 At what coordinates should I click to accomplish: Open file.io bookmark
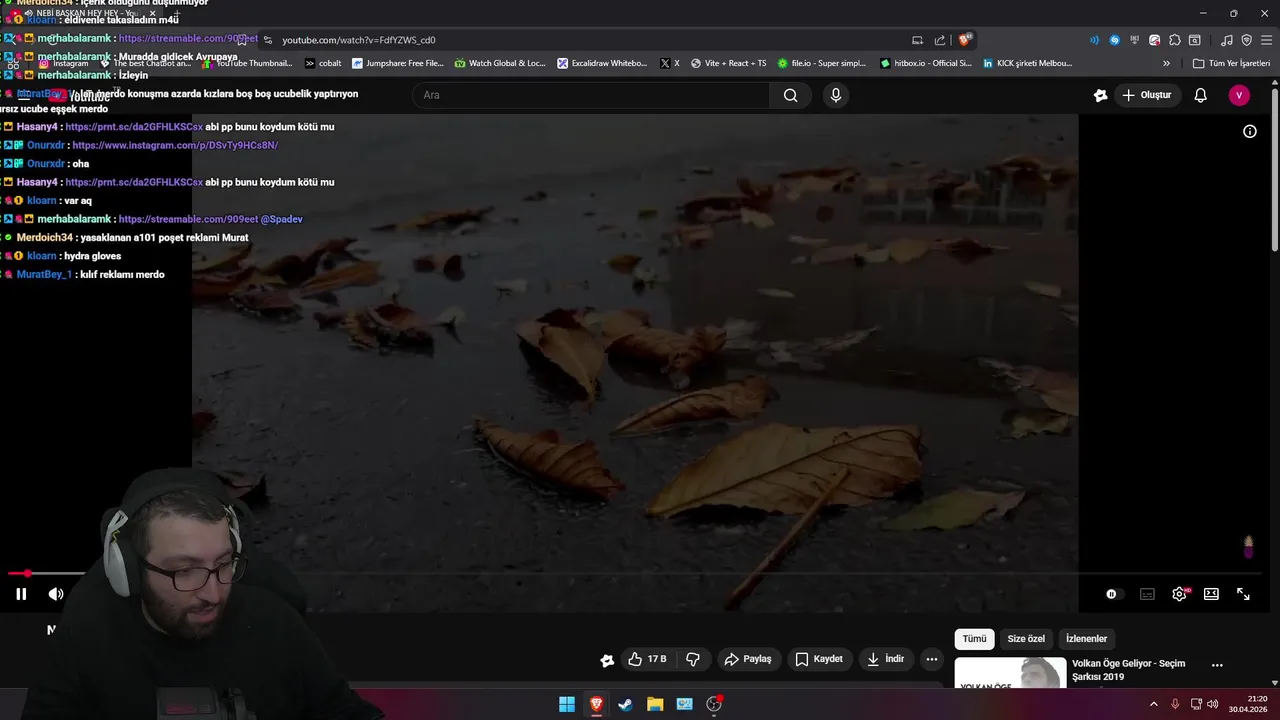coord(822,63)
